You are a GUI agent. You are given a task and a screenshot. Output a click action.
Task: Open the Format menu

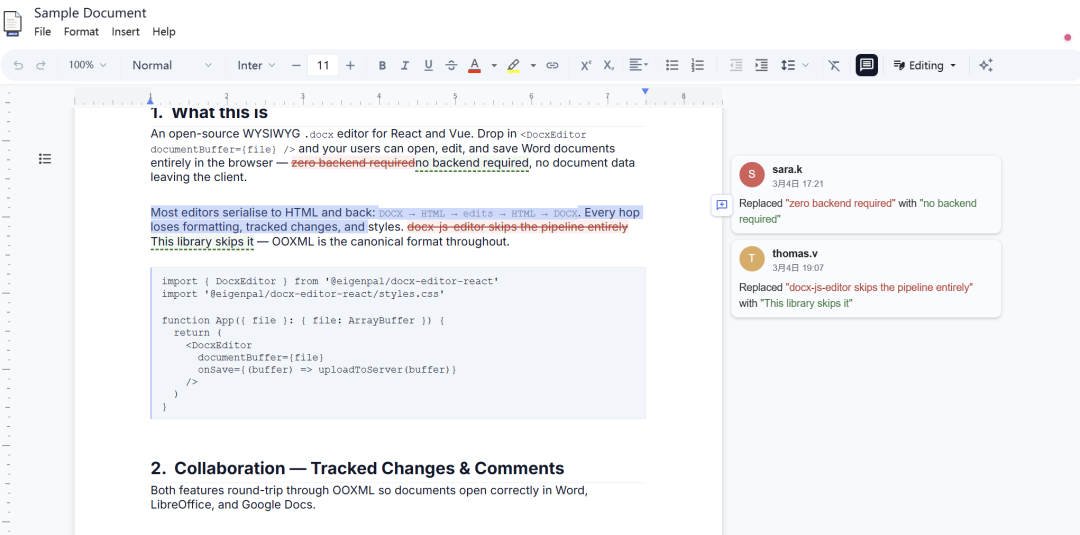point(81,32)
